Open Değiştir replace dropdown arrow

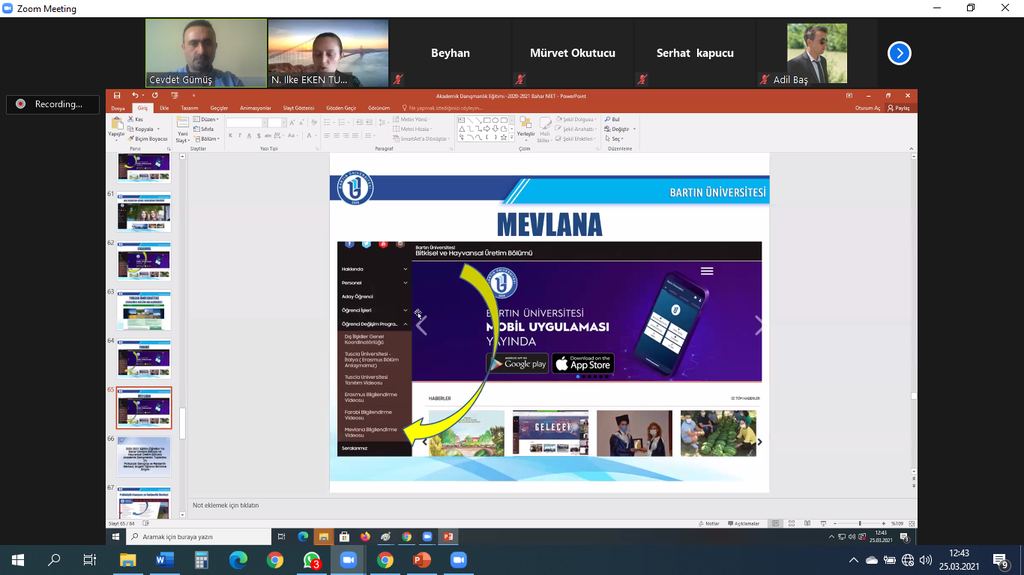point(634,129)
